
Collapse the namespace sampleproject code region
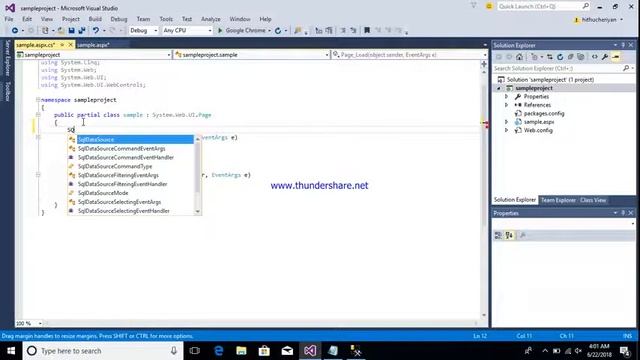[38, 100]
